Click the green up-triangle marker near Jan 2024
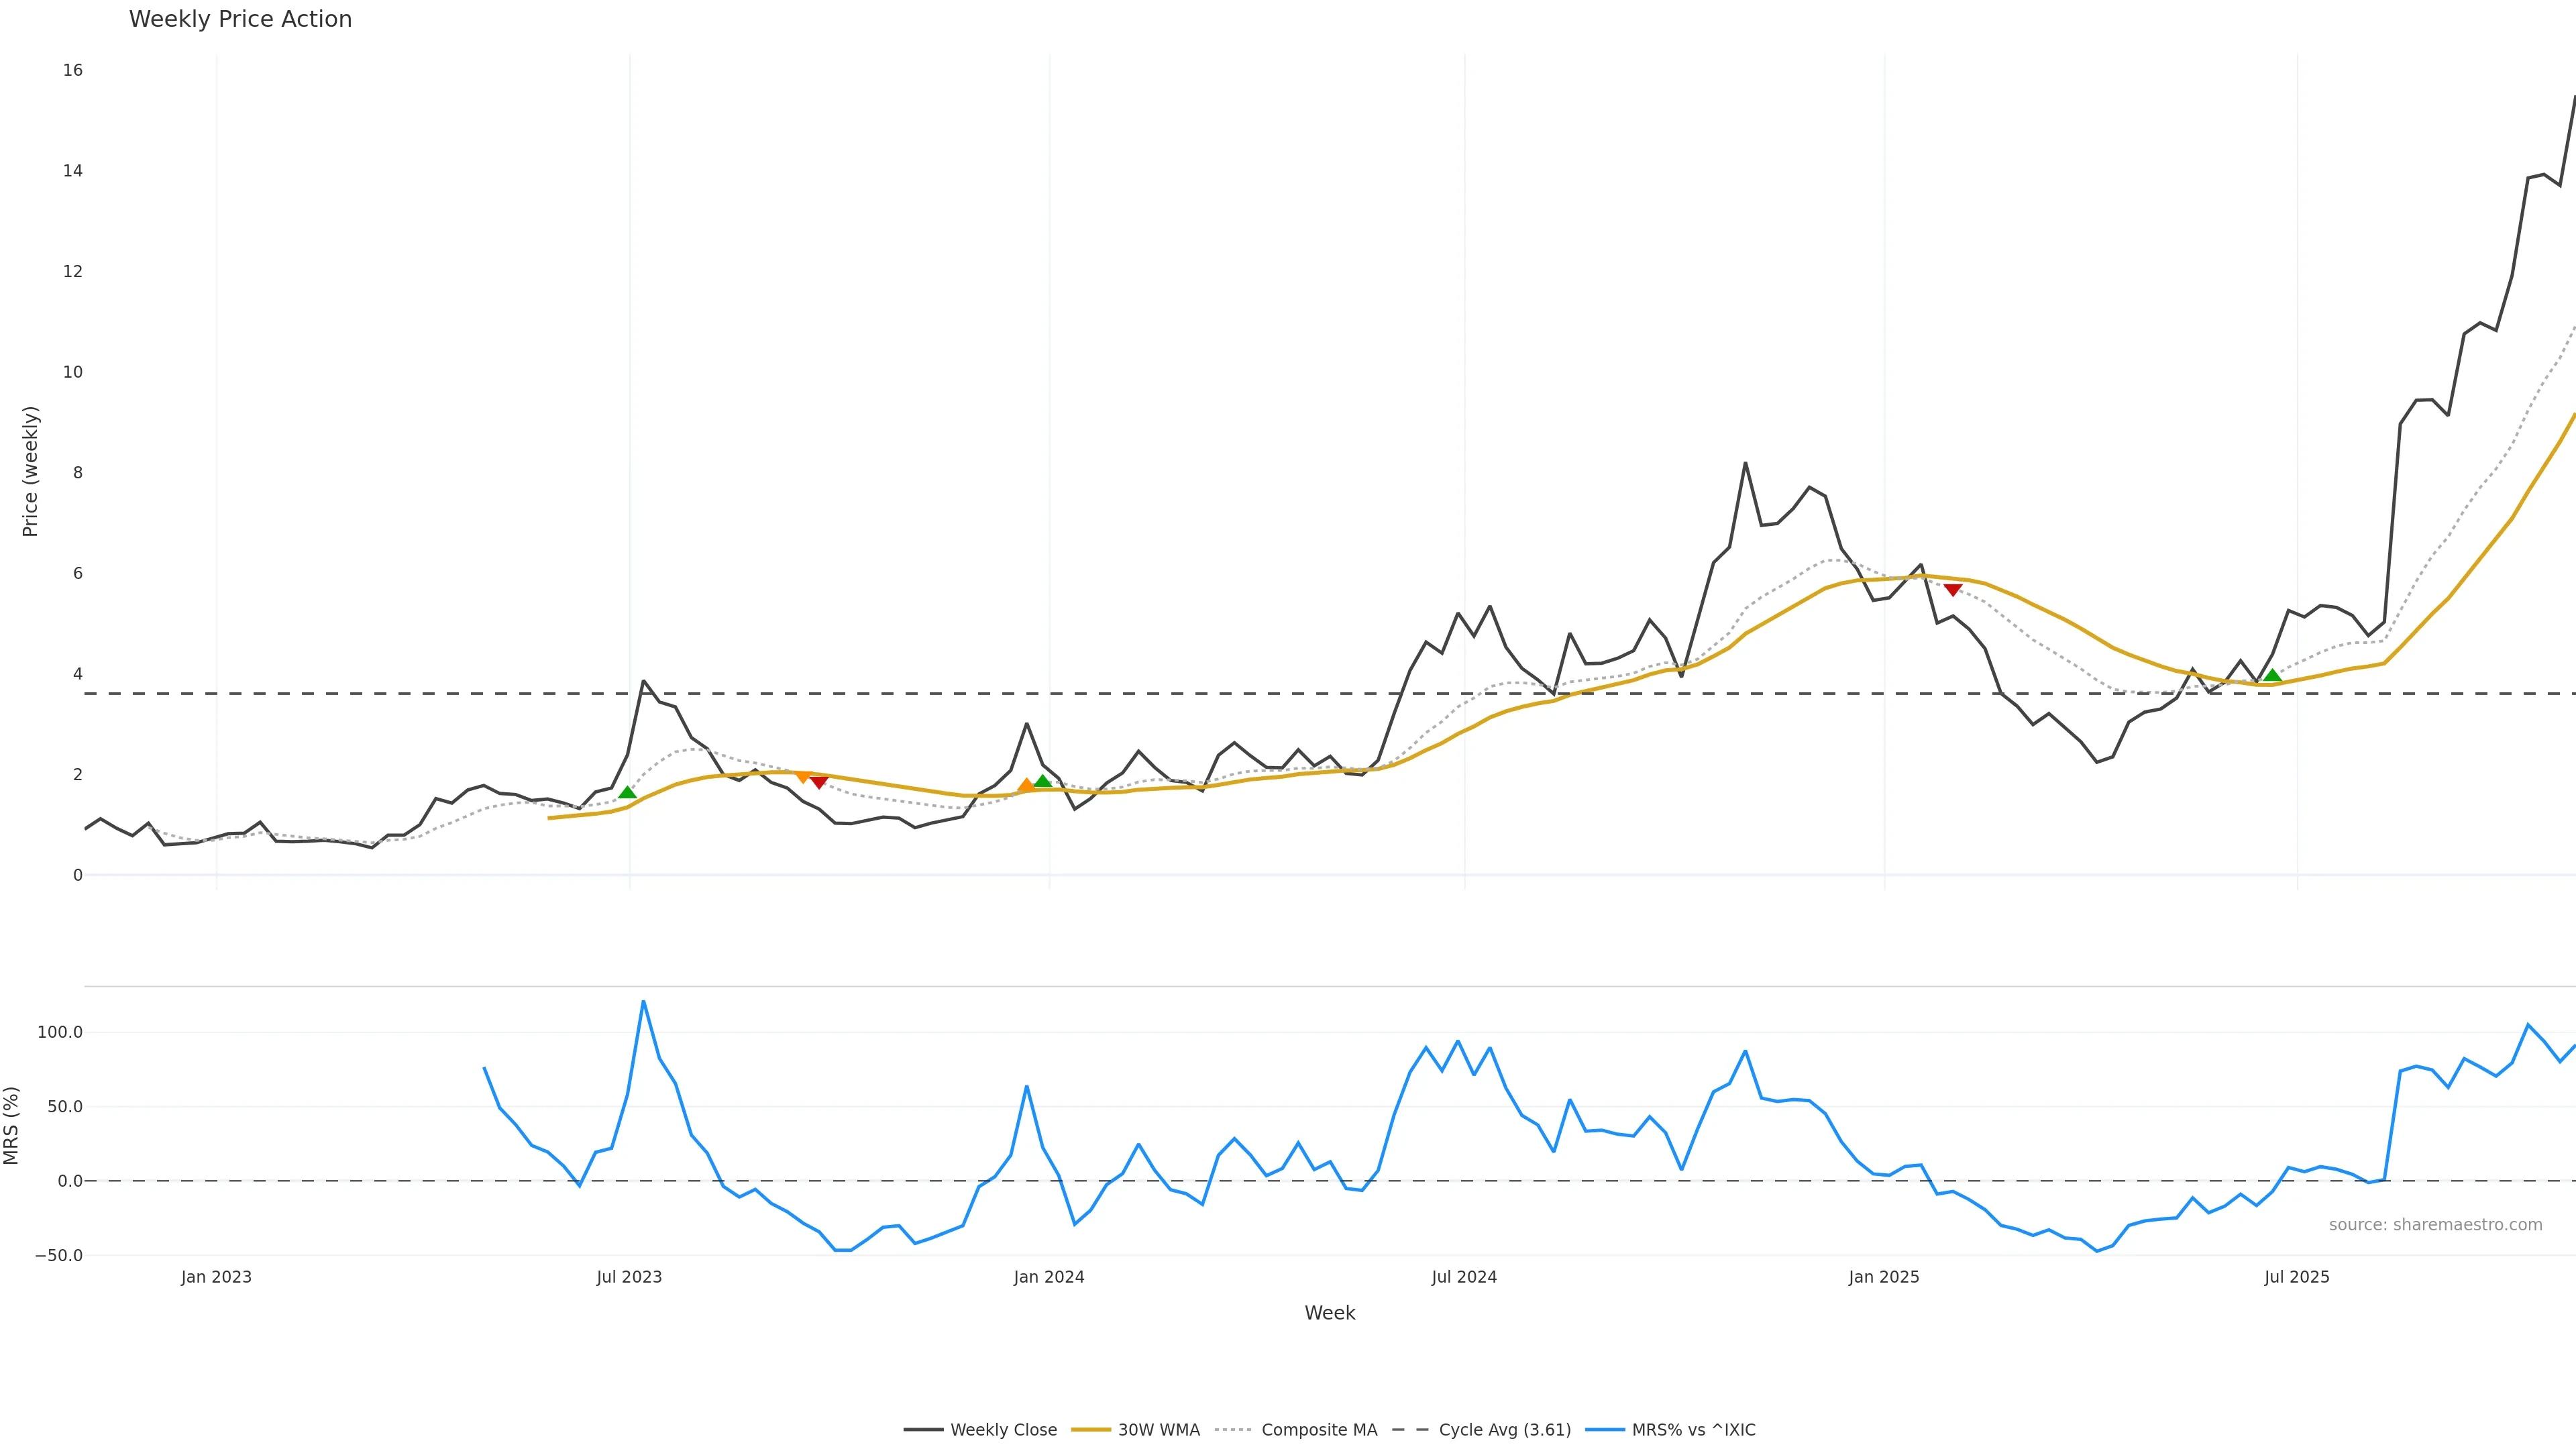Viewport: 2576px width, 1449px height. (1043, 781)
